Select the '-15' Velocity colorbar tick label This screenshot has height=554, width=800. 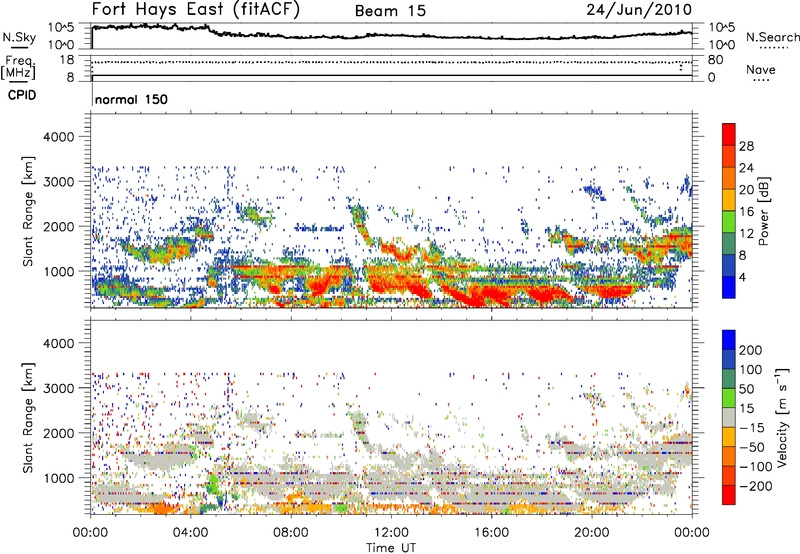click(x=751, y=428)
